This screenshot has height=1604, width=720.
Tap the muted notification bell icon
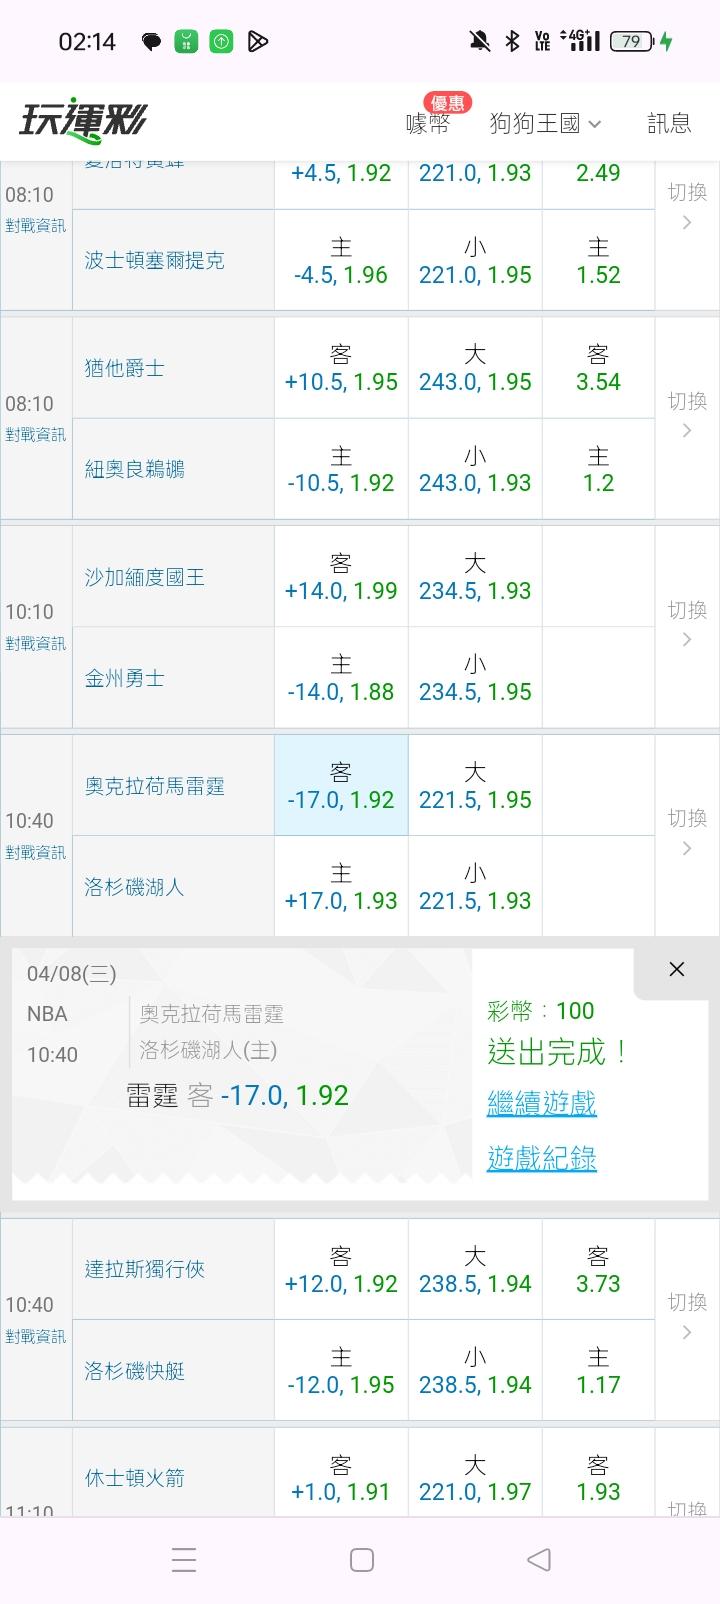coord(480,41)
